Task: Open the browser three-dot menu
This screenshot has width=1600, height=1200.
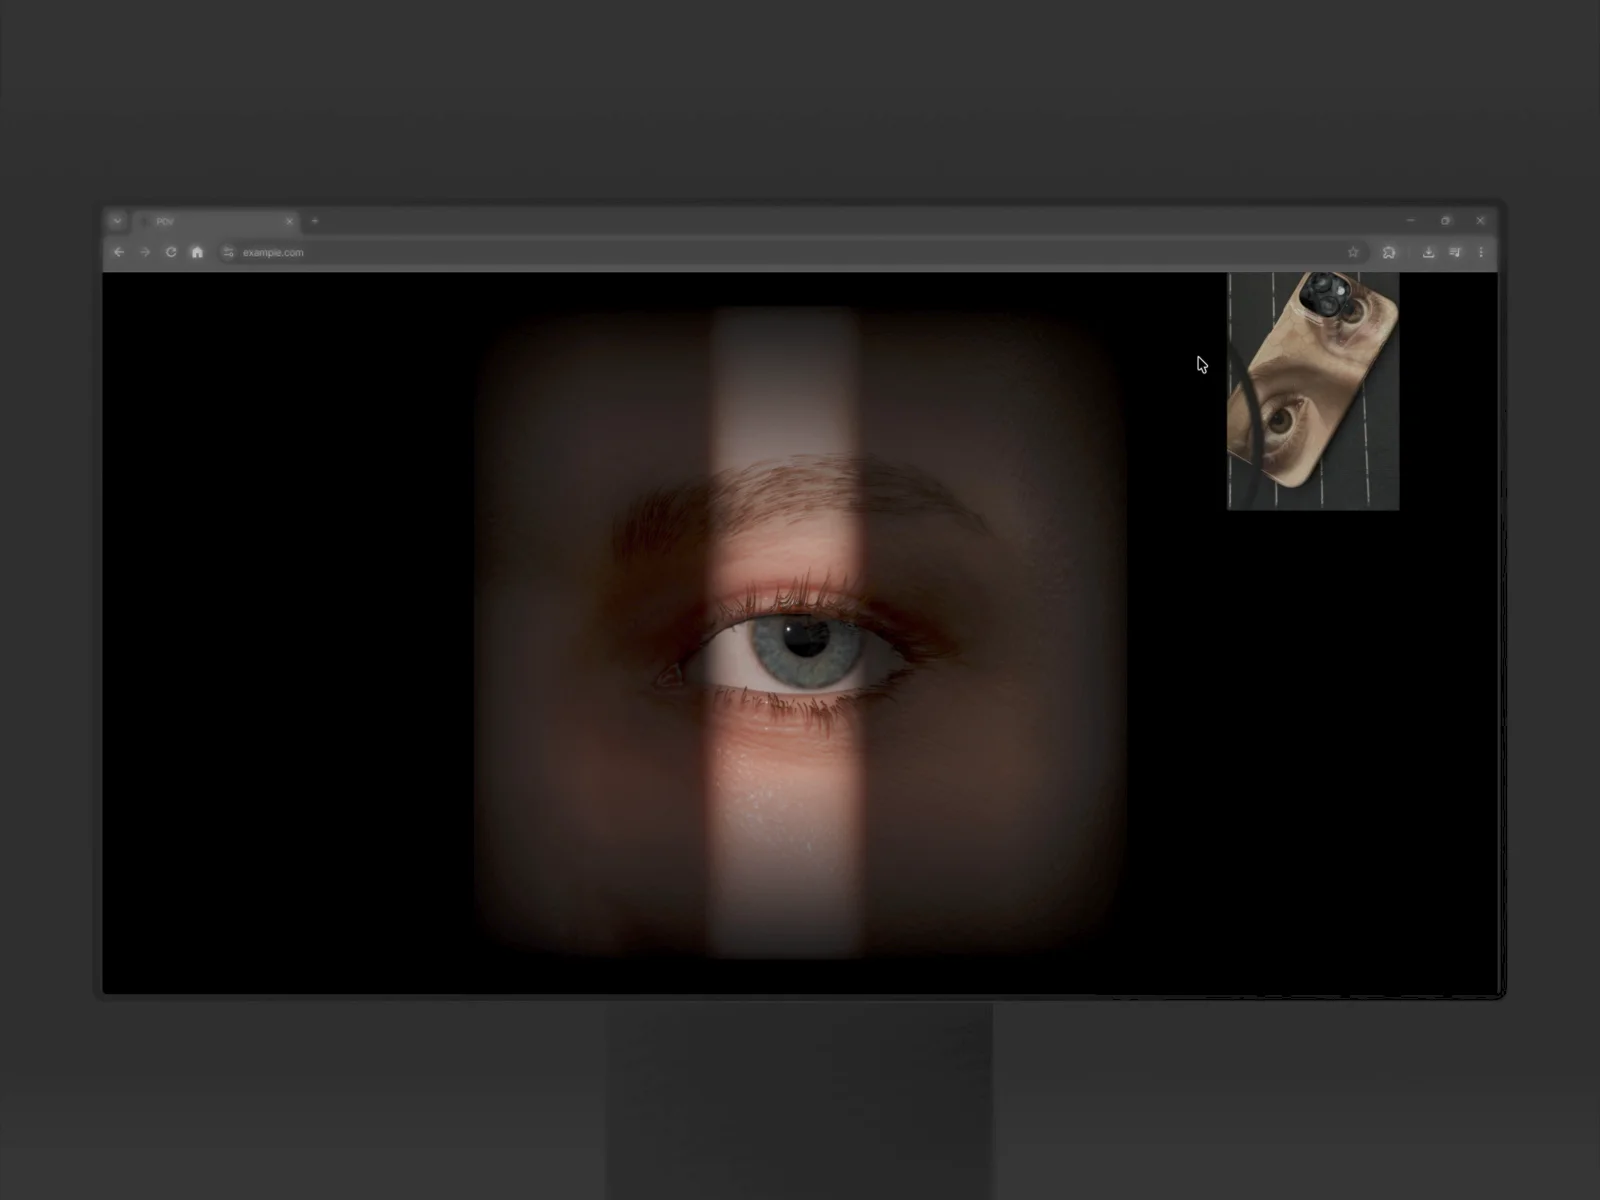Action: tap(1481, 252)
